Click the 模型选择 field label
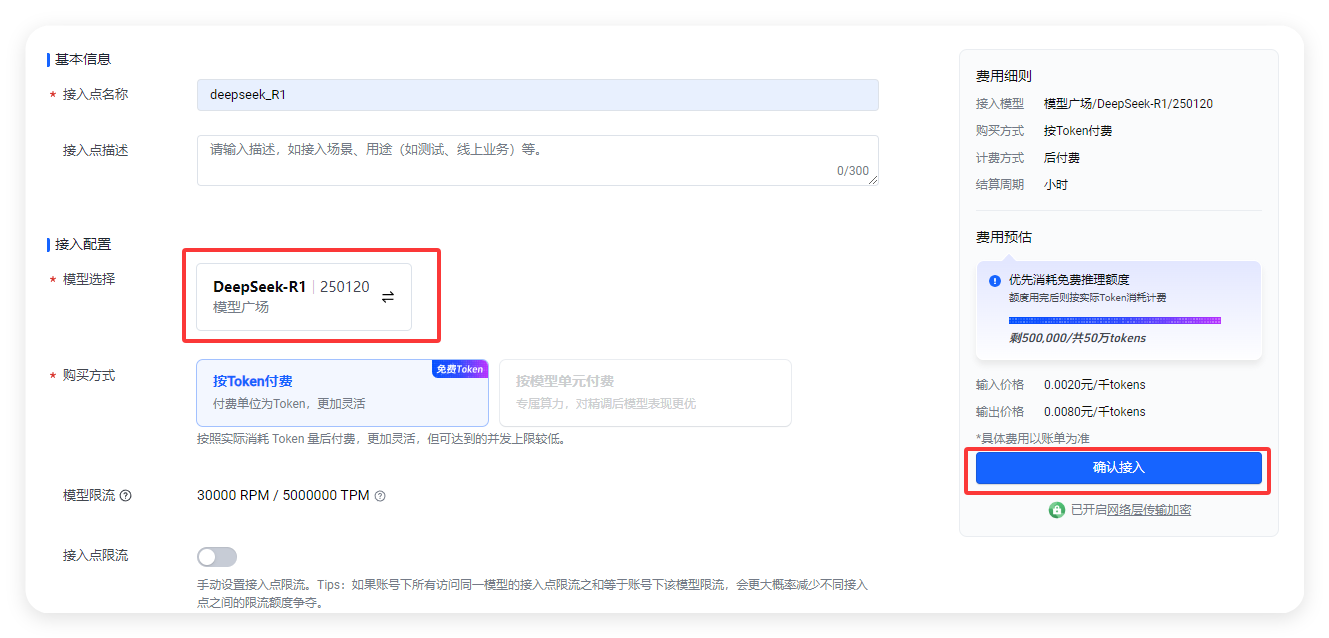Screen dimensions: 1329x638 pos(89,280)
